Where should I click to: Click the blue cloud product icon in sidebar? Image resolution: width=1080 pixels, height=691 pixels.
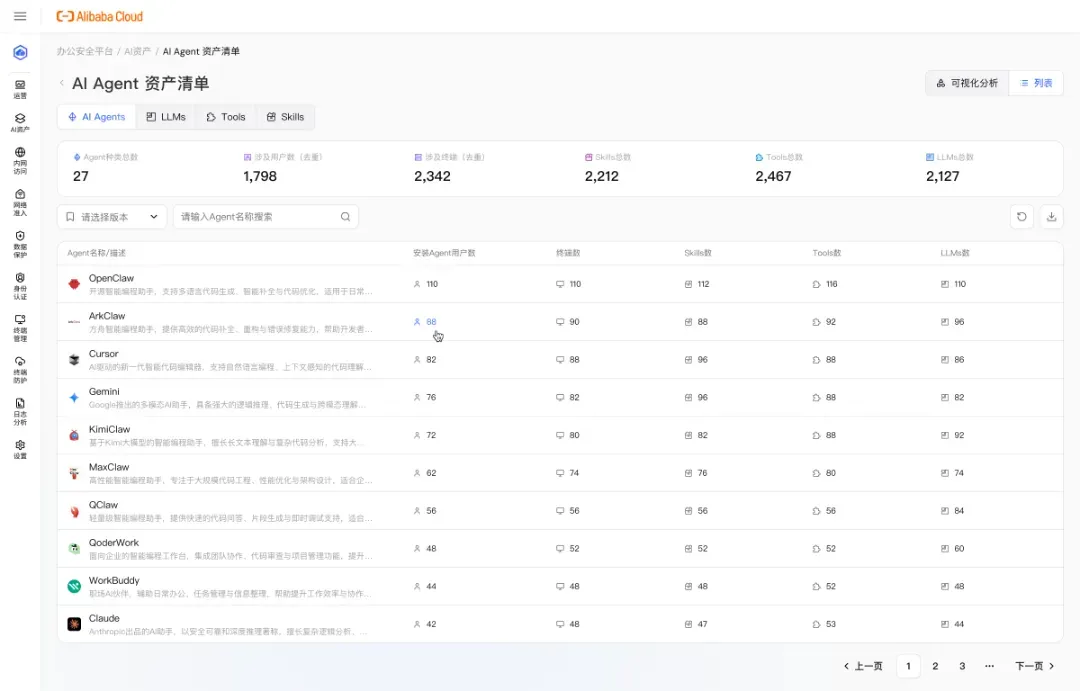click(20, 52)
